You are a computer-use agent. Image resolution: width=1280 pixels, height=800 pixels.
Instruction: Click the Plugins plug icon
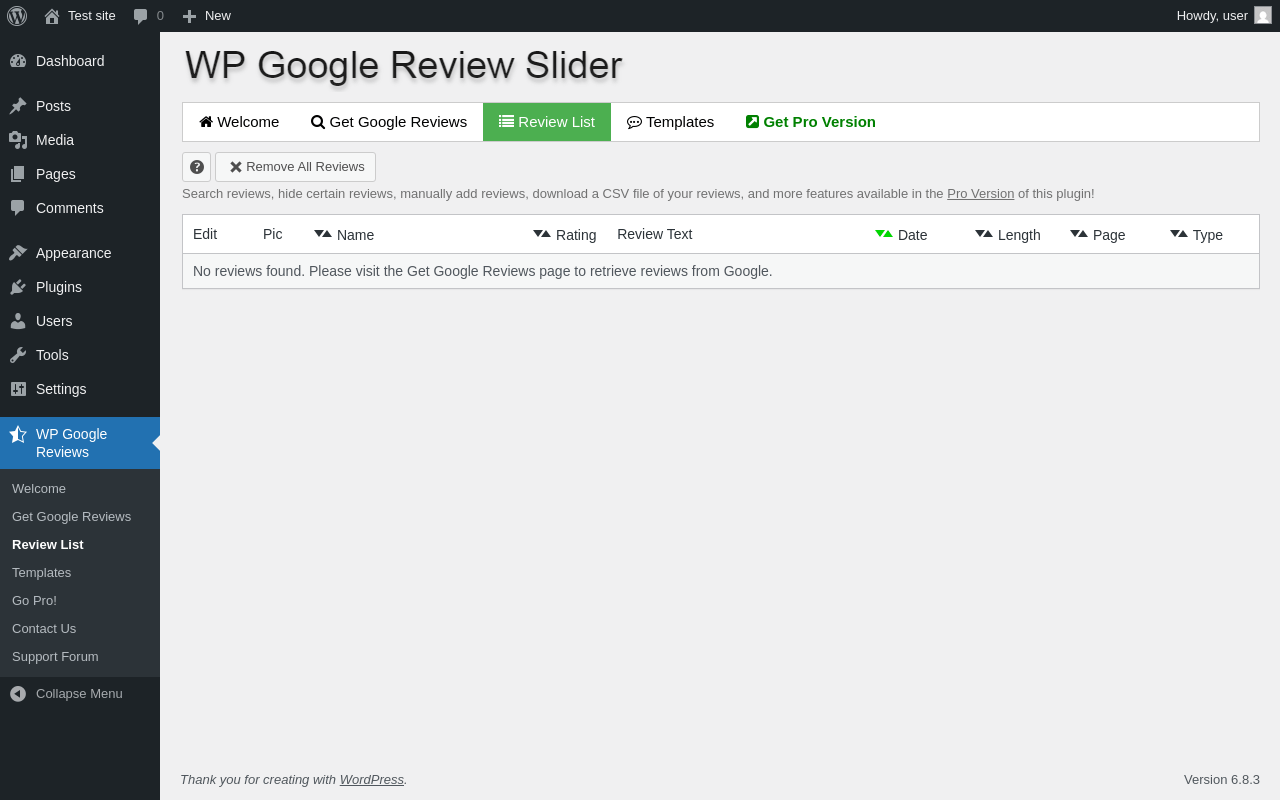[x=18, y=287]
